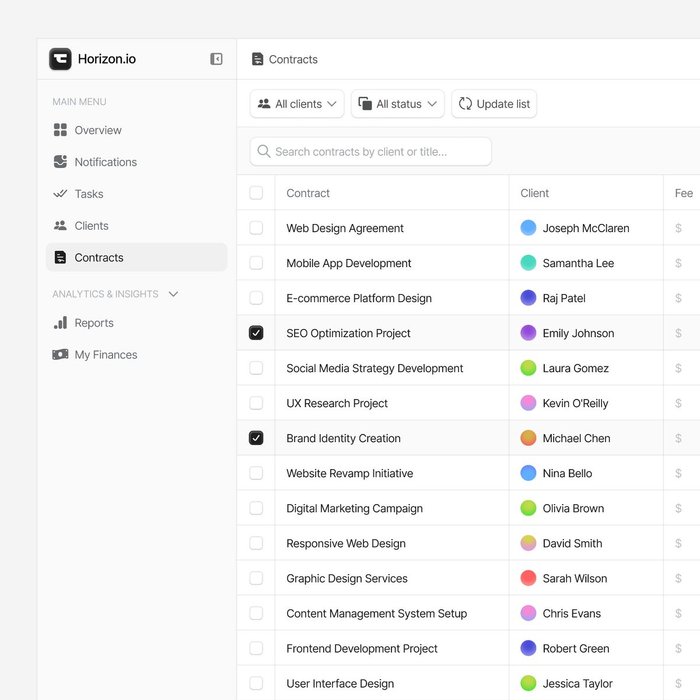Uncheck the SEO Optimization Project checkbox

[x=256, y=333]
